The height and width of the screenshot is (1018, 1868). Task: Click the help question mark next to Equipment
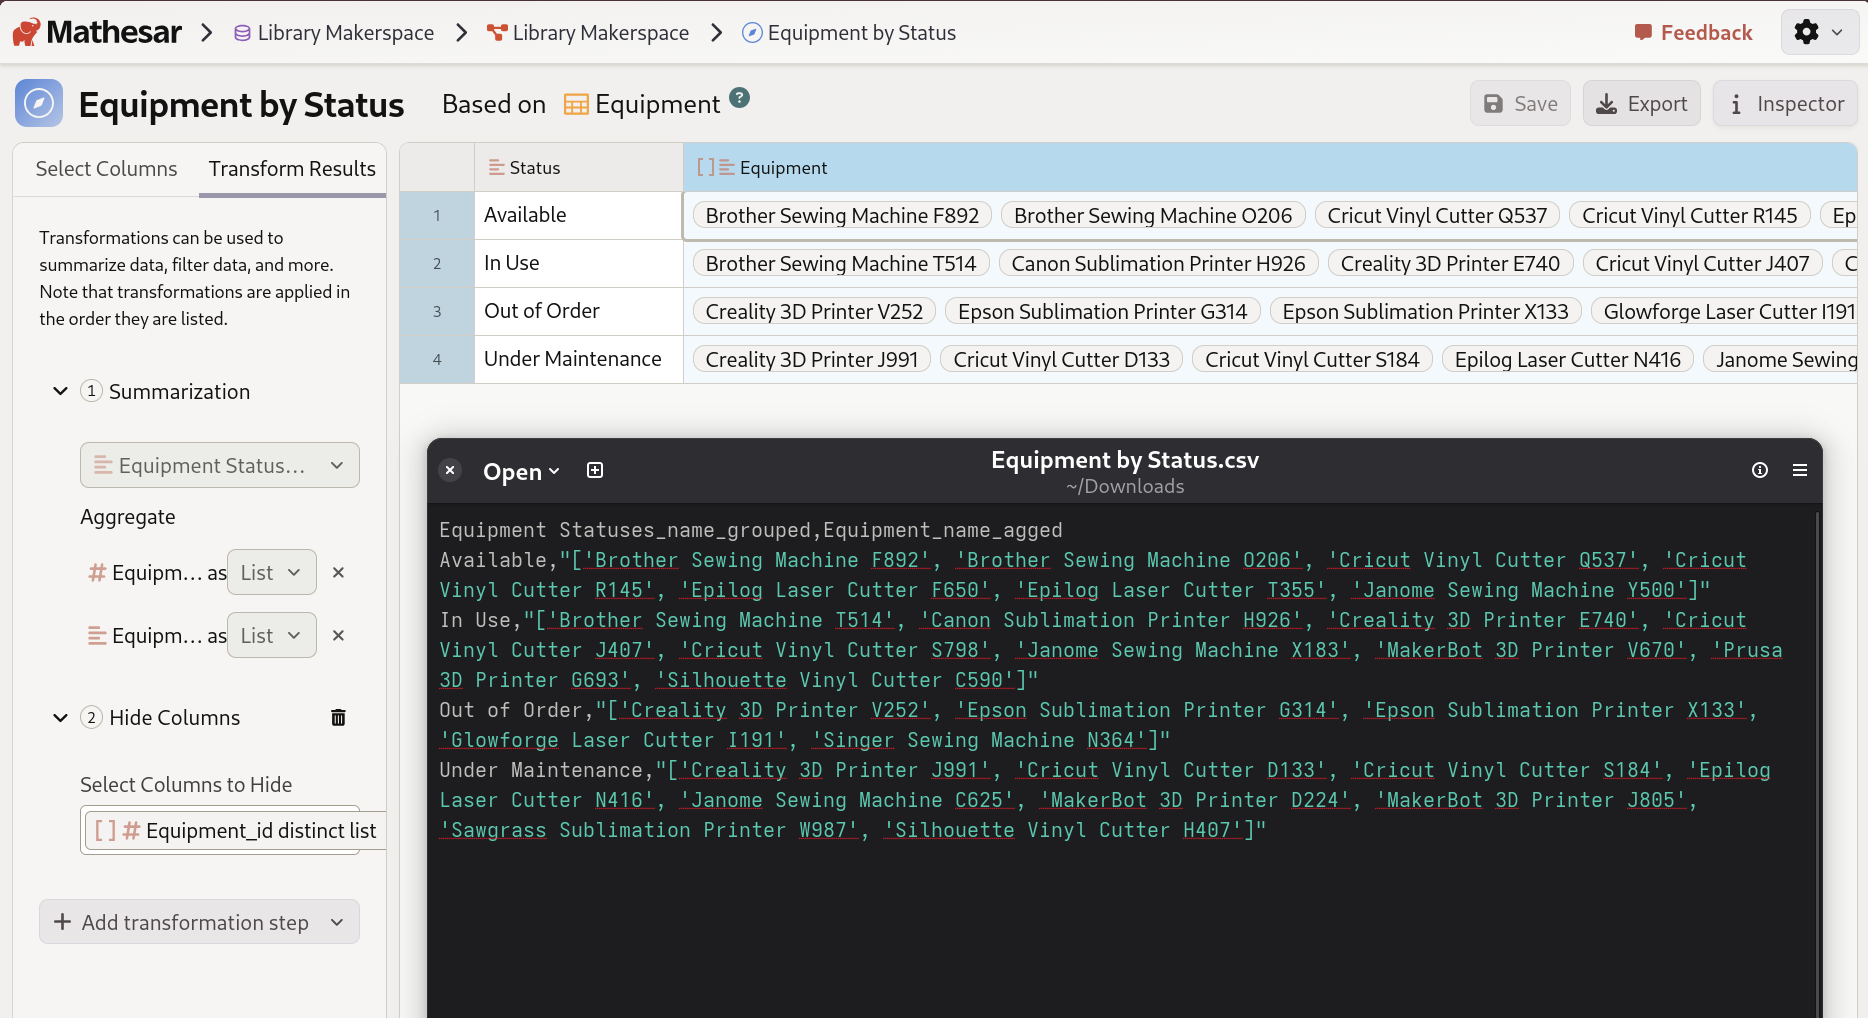point(738,97)
